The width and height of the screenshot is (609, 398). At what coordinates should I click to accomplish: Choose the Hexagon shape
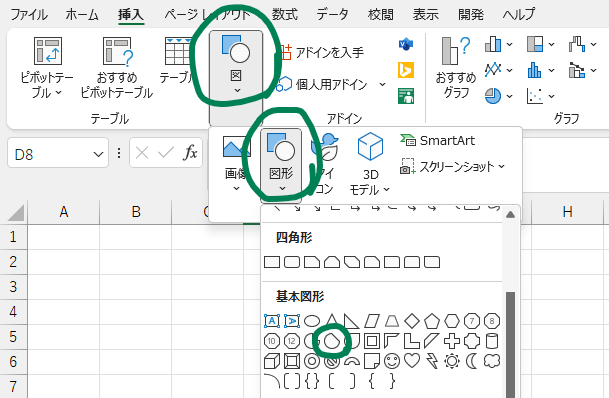(x=452, y=321)
